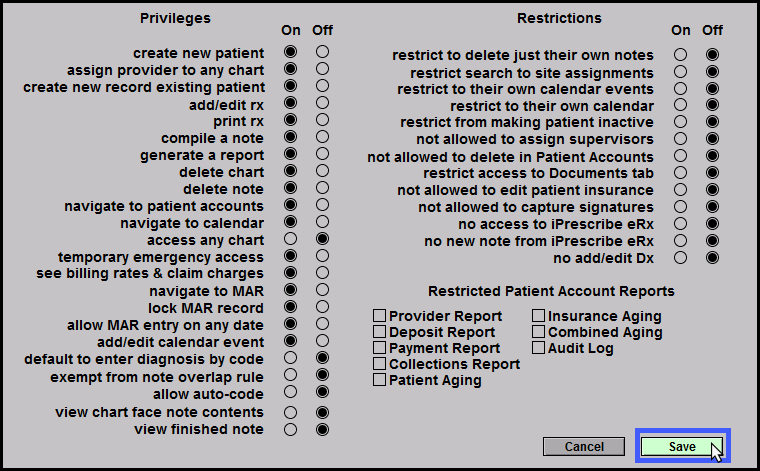The width and height of the screenshot is (760, 471).
Task: Click the Cancel button
Action: coord(584,446)
